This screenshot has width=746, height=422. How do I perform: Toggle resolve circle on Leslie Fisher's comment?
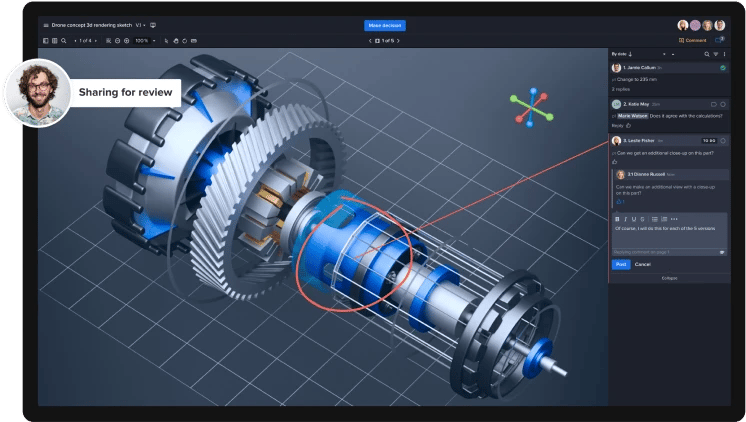[x=722, y=140]
